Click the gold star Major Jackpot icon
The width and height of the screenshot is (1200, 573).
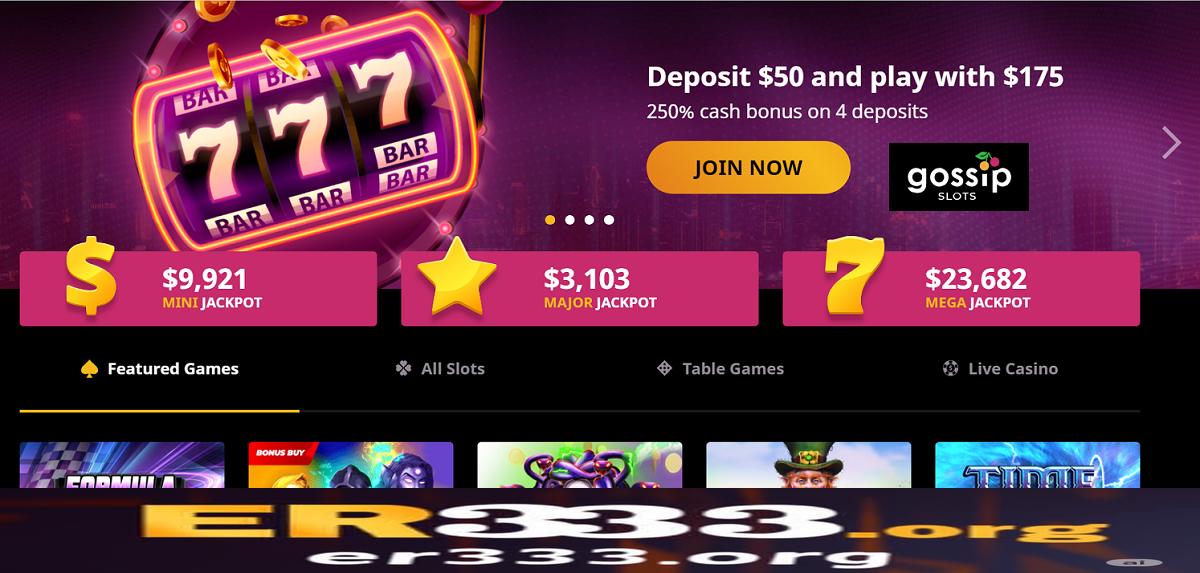tap(457, 278)
